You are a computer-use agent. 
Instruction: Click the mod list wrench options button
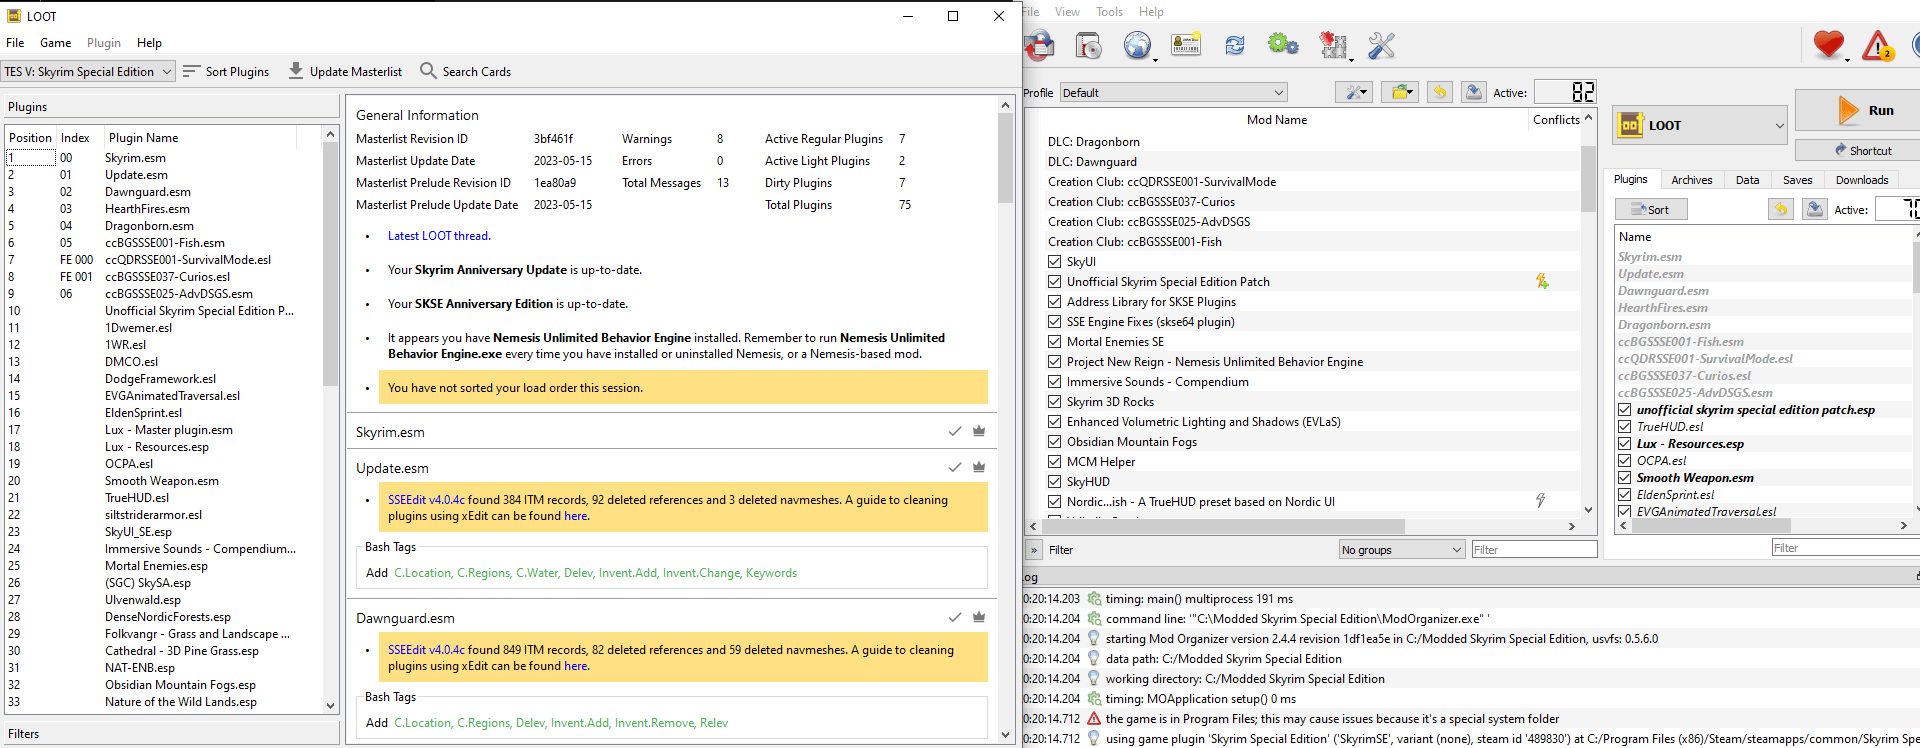[1354, 92]
